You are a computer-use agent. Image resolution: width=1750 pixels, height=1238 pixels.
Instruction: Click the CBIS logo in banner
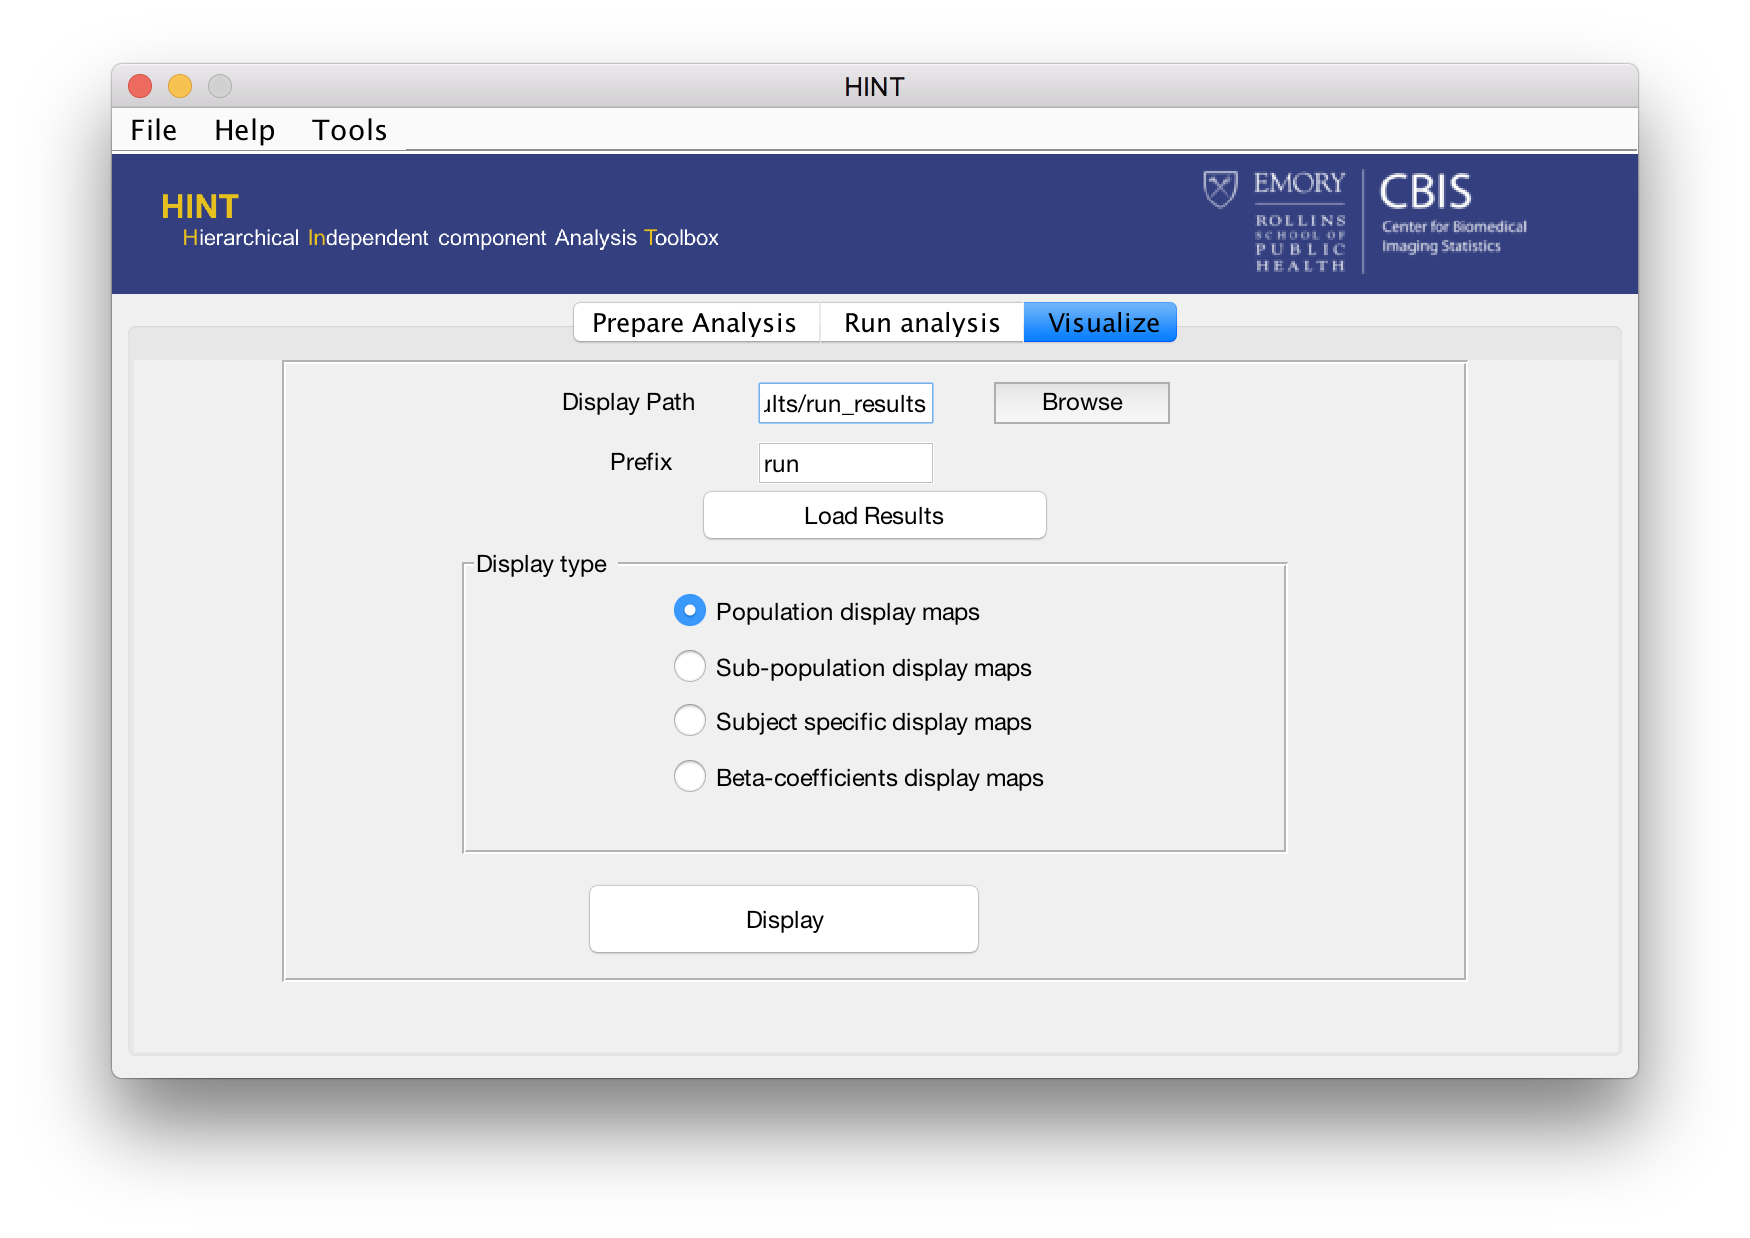[x=1426, y=192]
